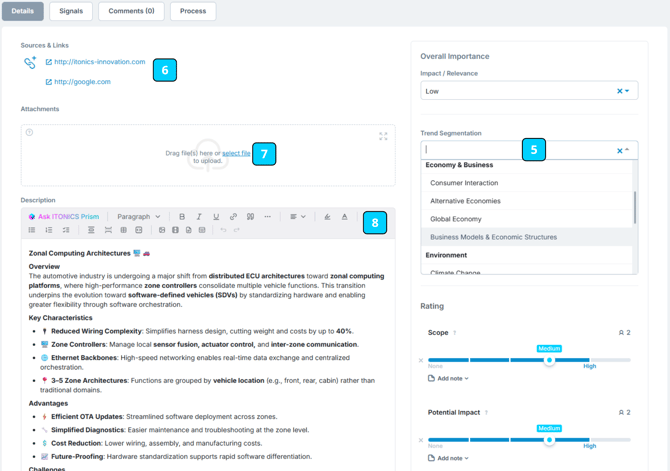Open the itonics-innovation.com source link
This screenshot has width=670, height=471.
pyautogui.click(x=99, y=62)
